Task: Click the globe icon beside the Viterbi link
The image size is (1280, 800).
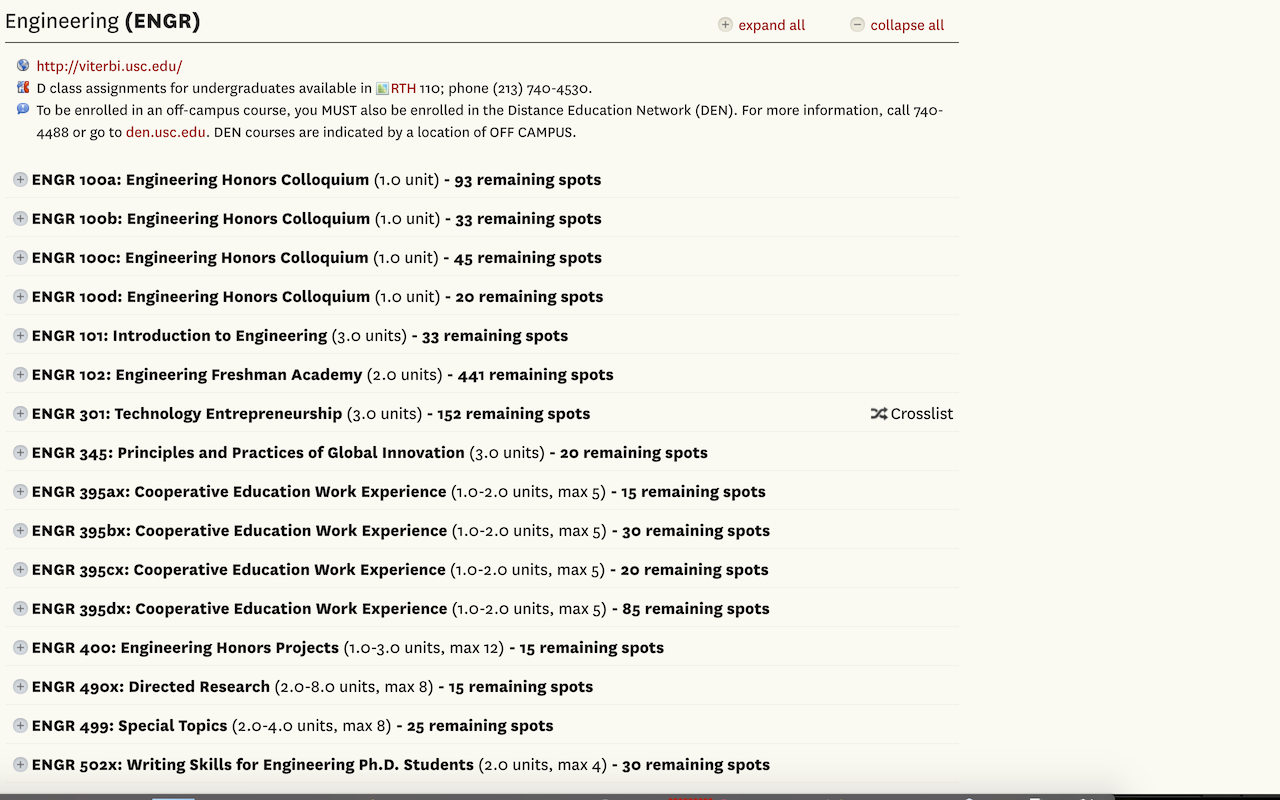Action: coord(23,66)
